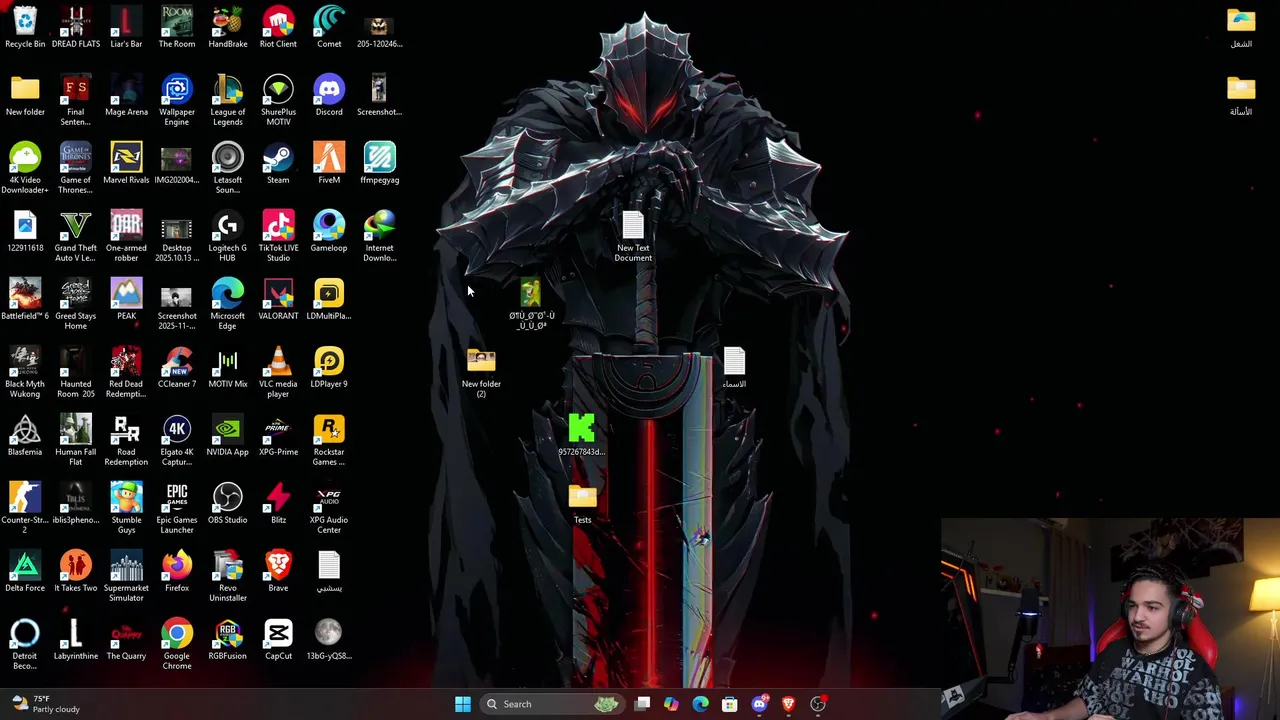Select the Comet browser shortcut

click(x=329, y=27)
